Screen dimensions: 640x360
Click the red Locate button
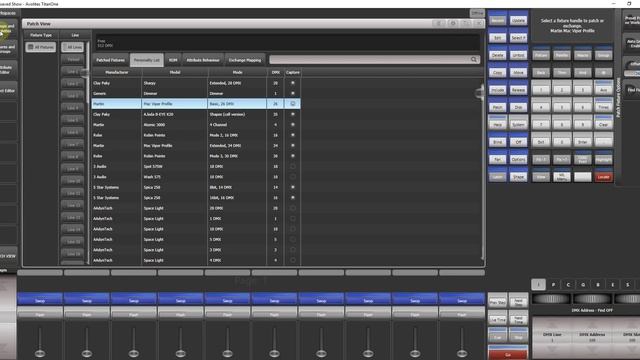(x=603, y=177)
